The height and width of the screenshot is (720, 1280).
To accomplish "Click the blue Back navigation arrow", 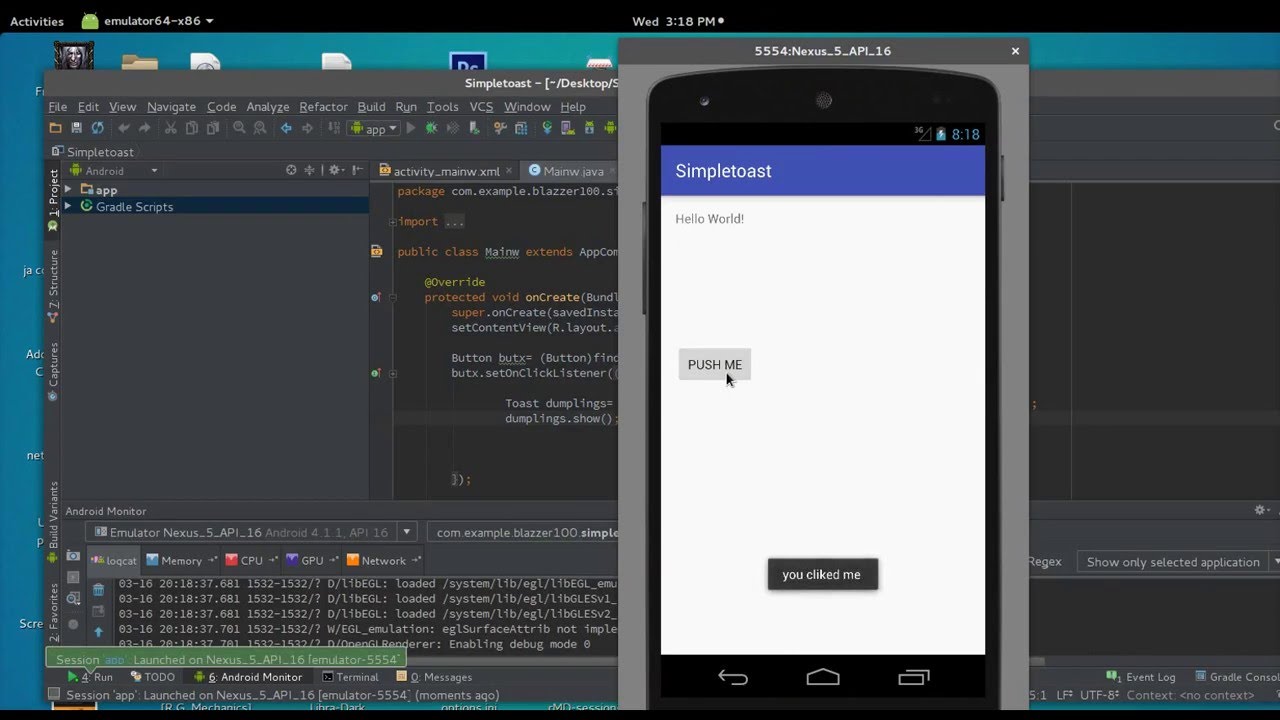I will (x=286, y=128).
